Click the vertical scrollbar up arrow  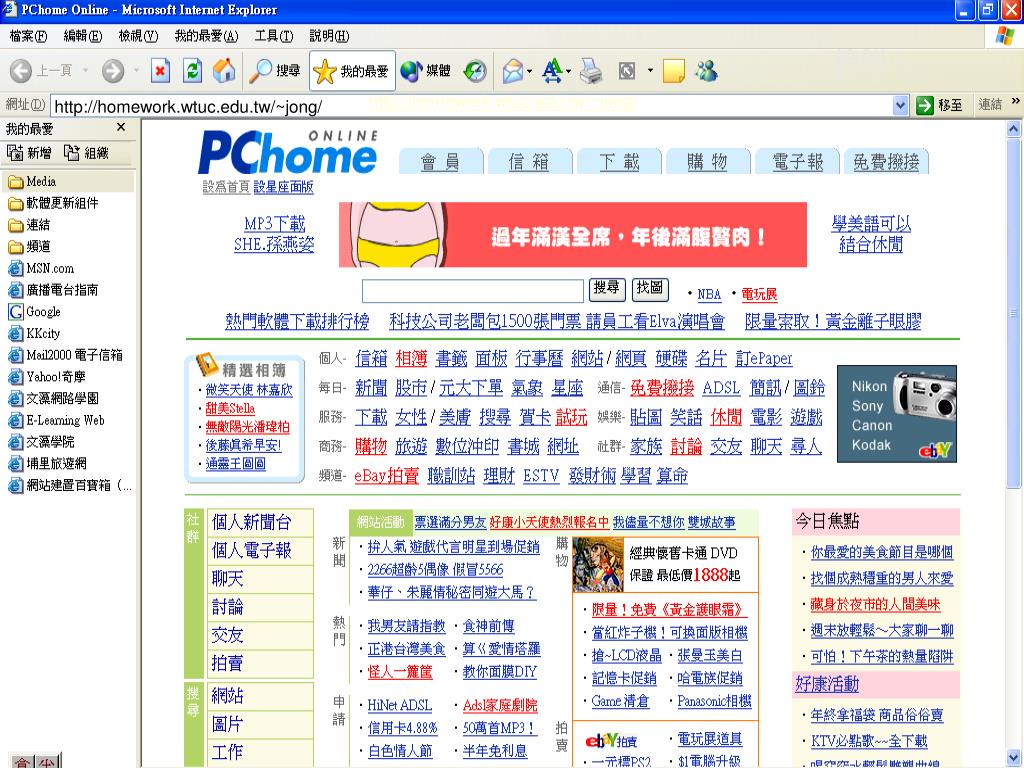pos(1014,129)
